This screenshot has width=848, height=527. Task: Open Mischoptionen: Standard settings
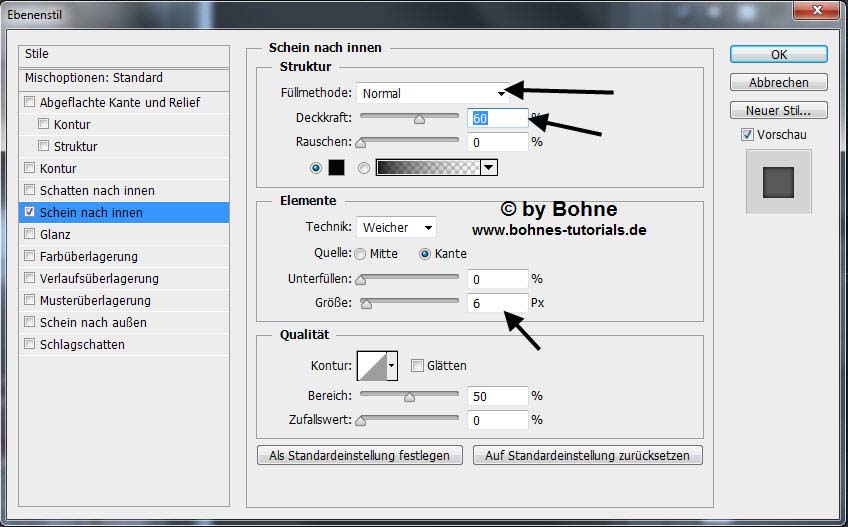tap(94, 78)
